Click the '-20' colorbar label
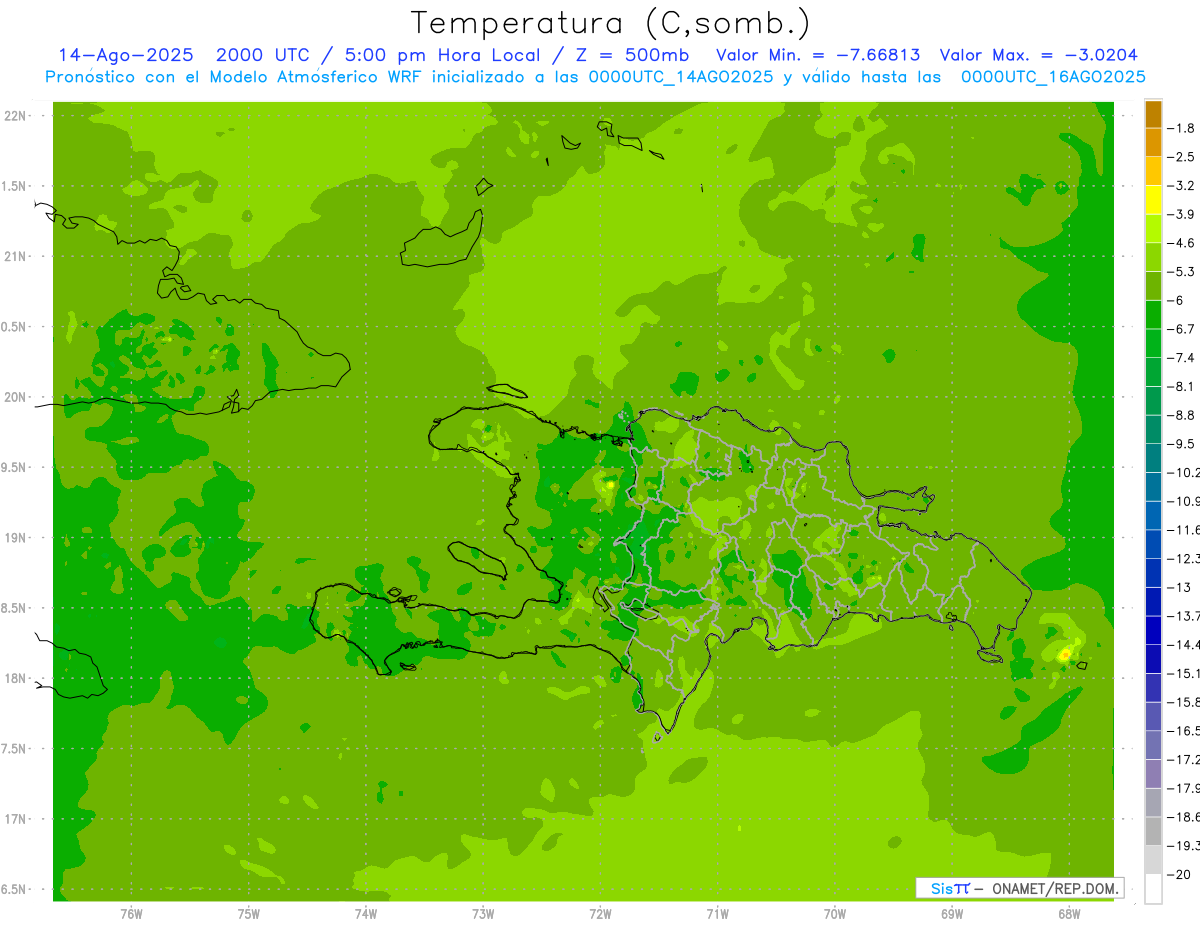This screenshot has width=1200, height=927. (x=1179, y=874)
